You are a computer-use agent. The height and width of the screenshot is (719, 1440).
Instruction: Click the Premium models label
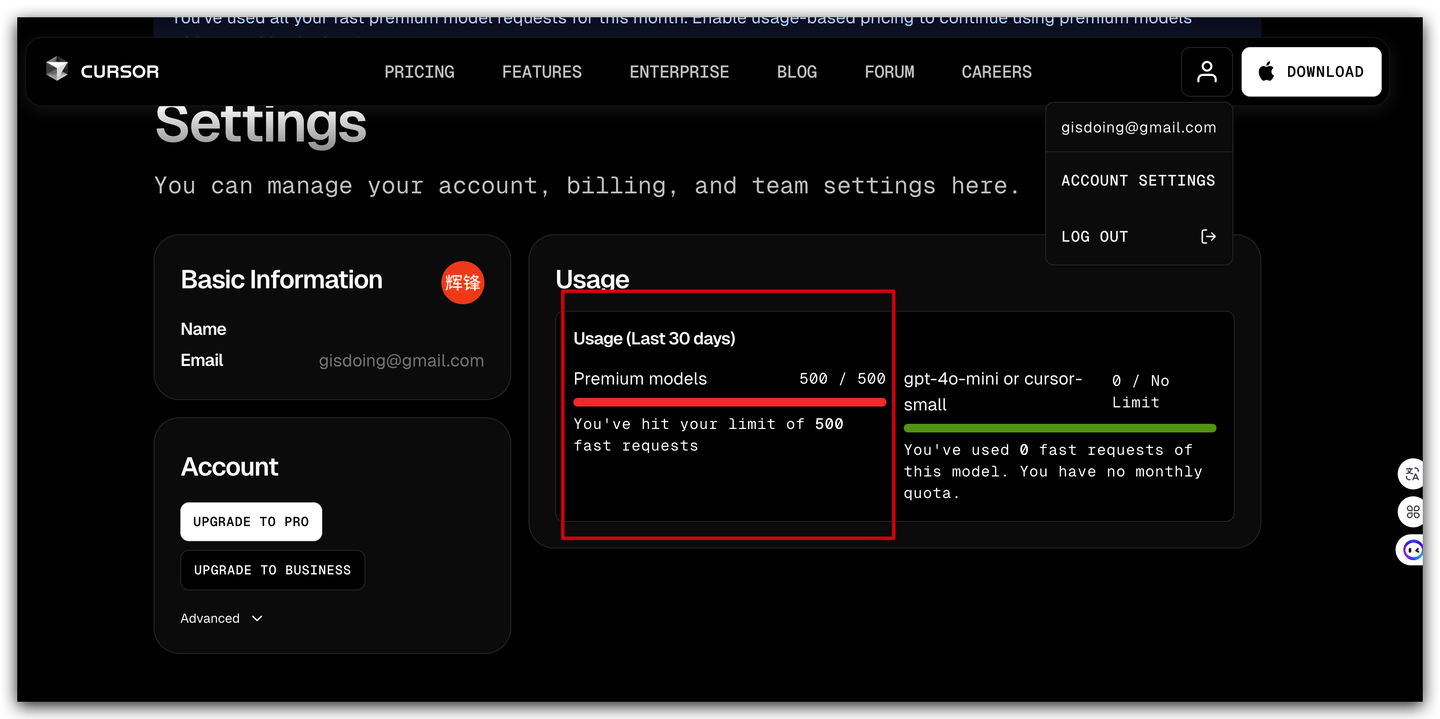(x=640, y=379)
